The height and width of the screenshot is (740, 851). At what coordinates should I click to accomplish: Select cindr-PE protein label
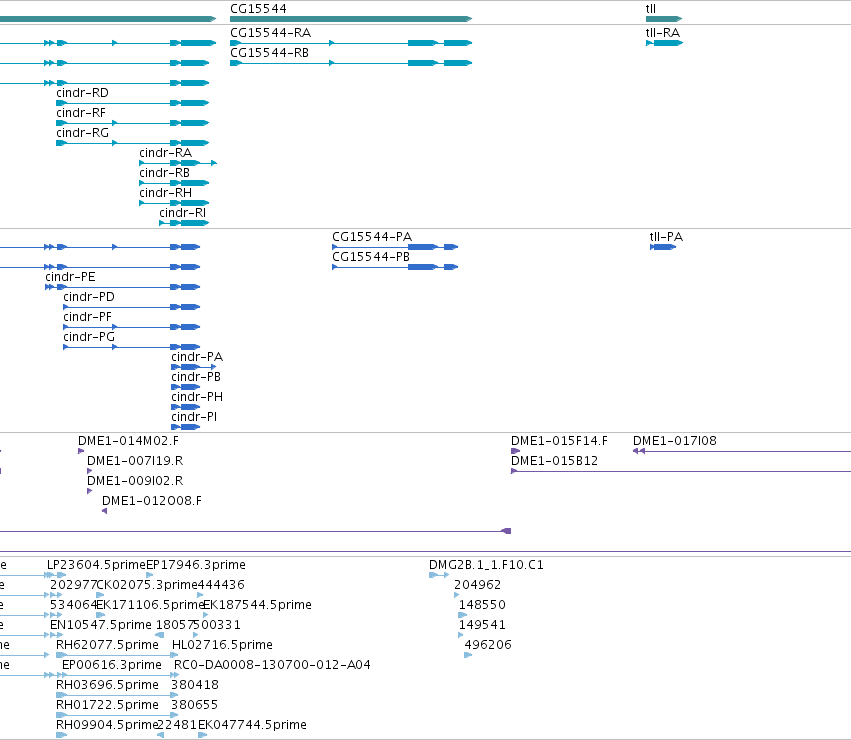[x=71, y=277]
